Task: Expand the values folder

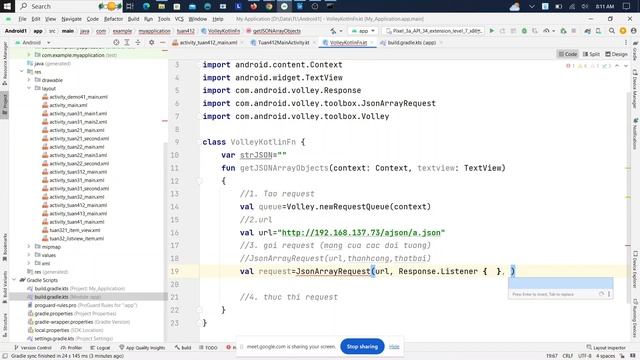Action: [x=29, y=255]
